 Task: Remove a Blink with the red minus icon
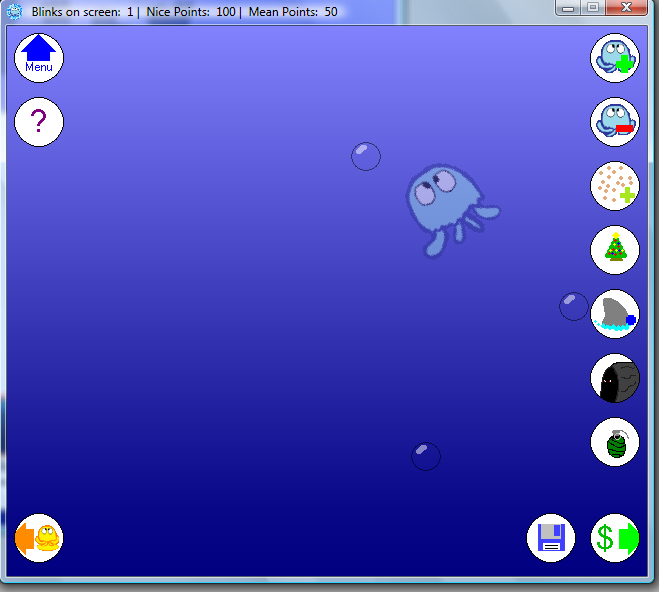(614, 122)
